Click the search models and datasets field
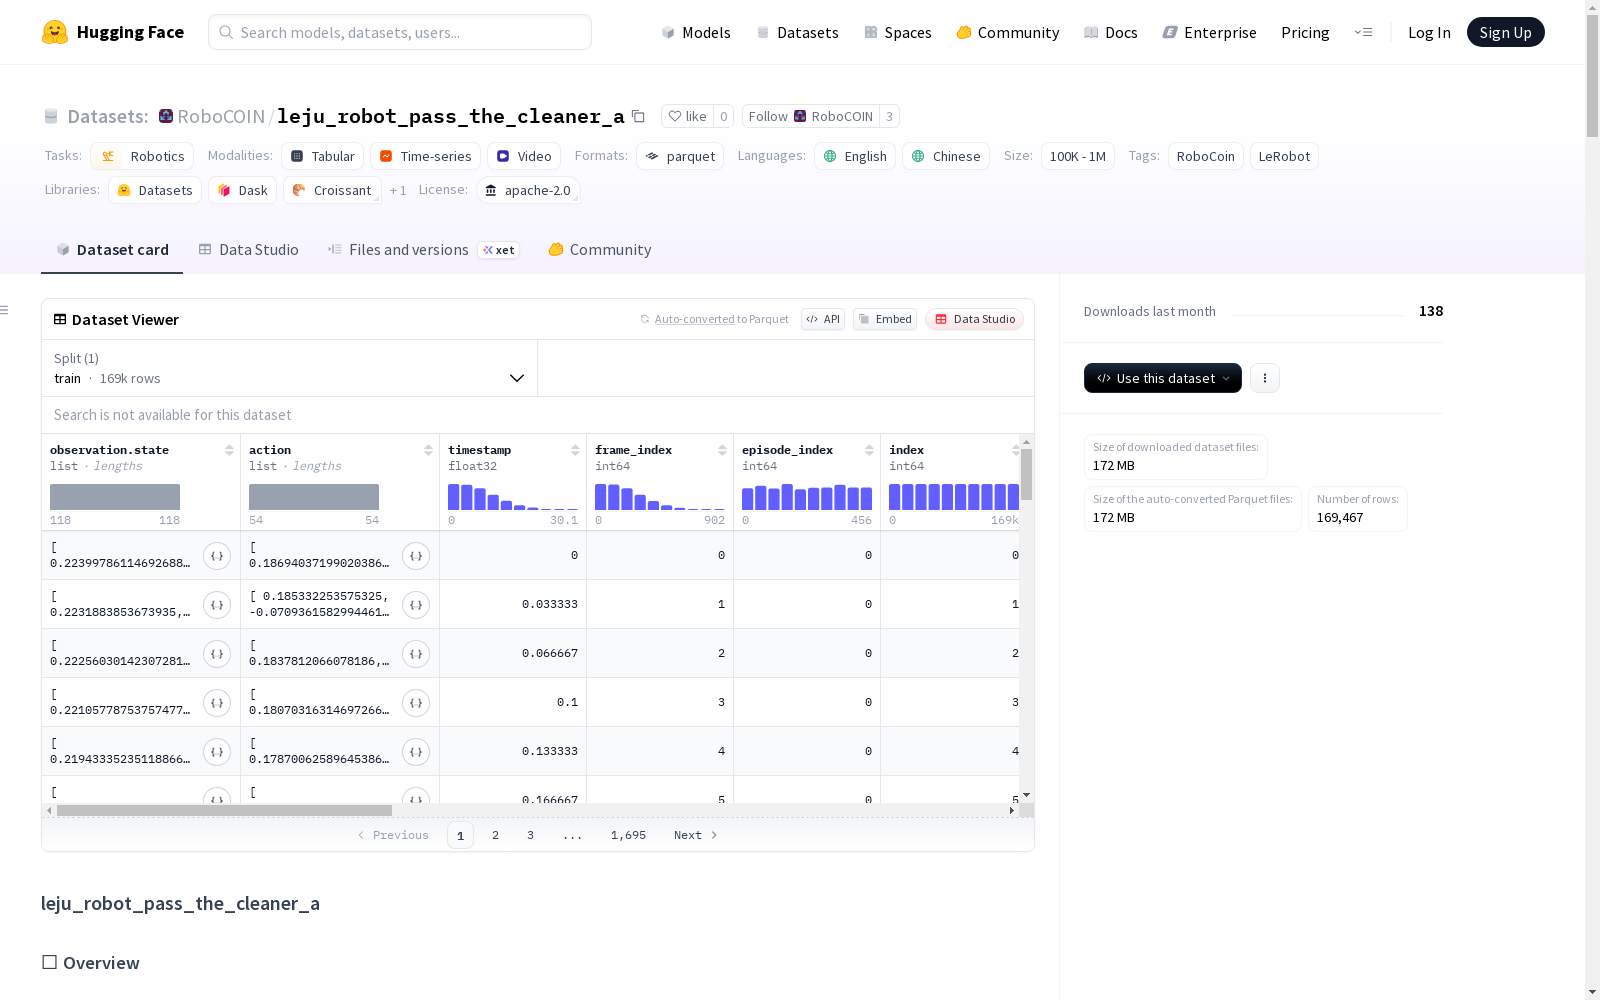 click(x=400, y=32)
